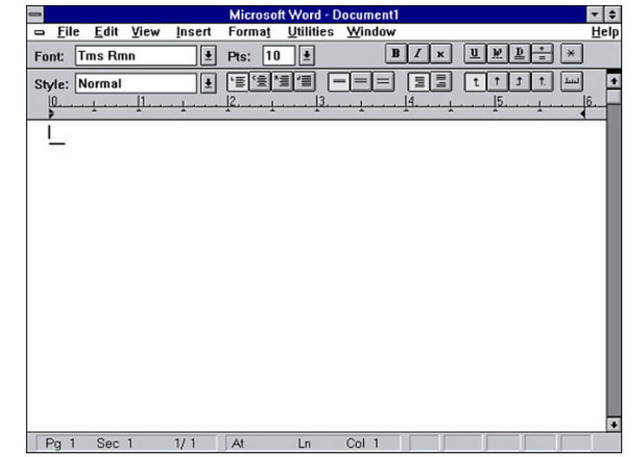Toggle show-all nonprinting characters asterisk button
The image size is (640, 457).
click(x=571, y=54)
